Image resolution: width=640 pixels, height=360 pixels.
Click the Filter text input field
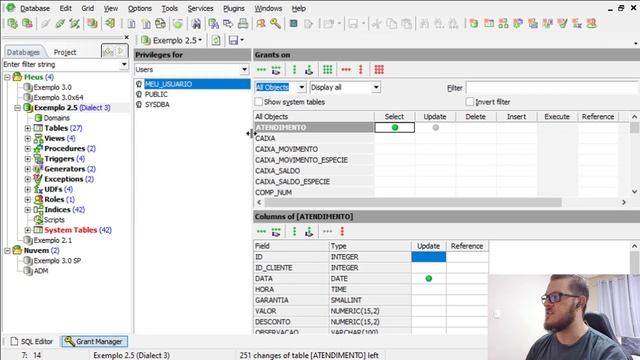[x=552, y=88]
